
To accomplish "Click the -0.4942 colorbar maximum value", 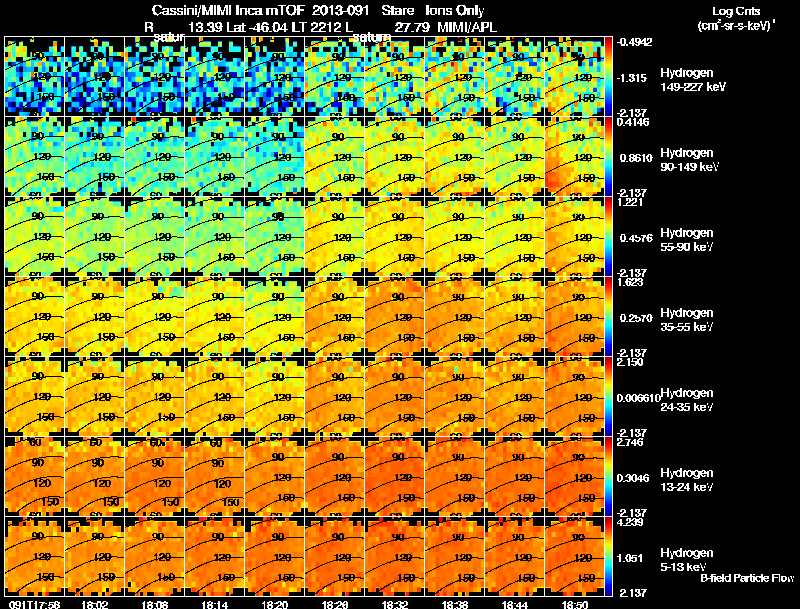I will tap(634, 42).
